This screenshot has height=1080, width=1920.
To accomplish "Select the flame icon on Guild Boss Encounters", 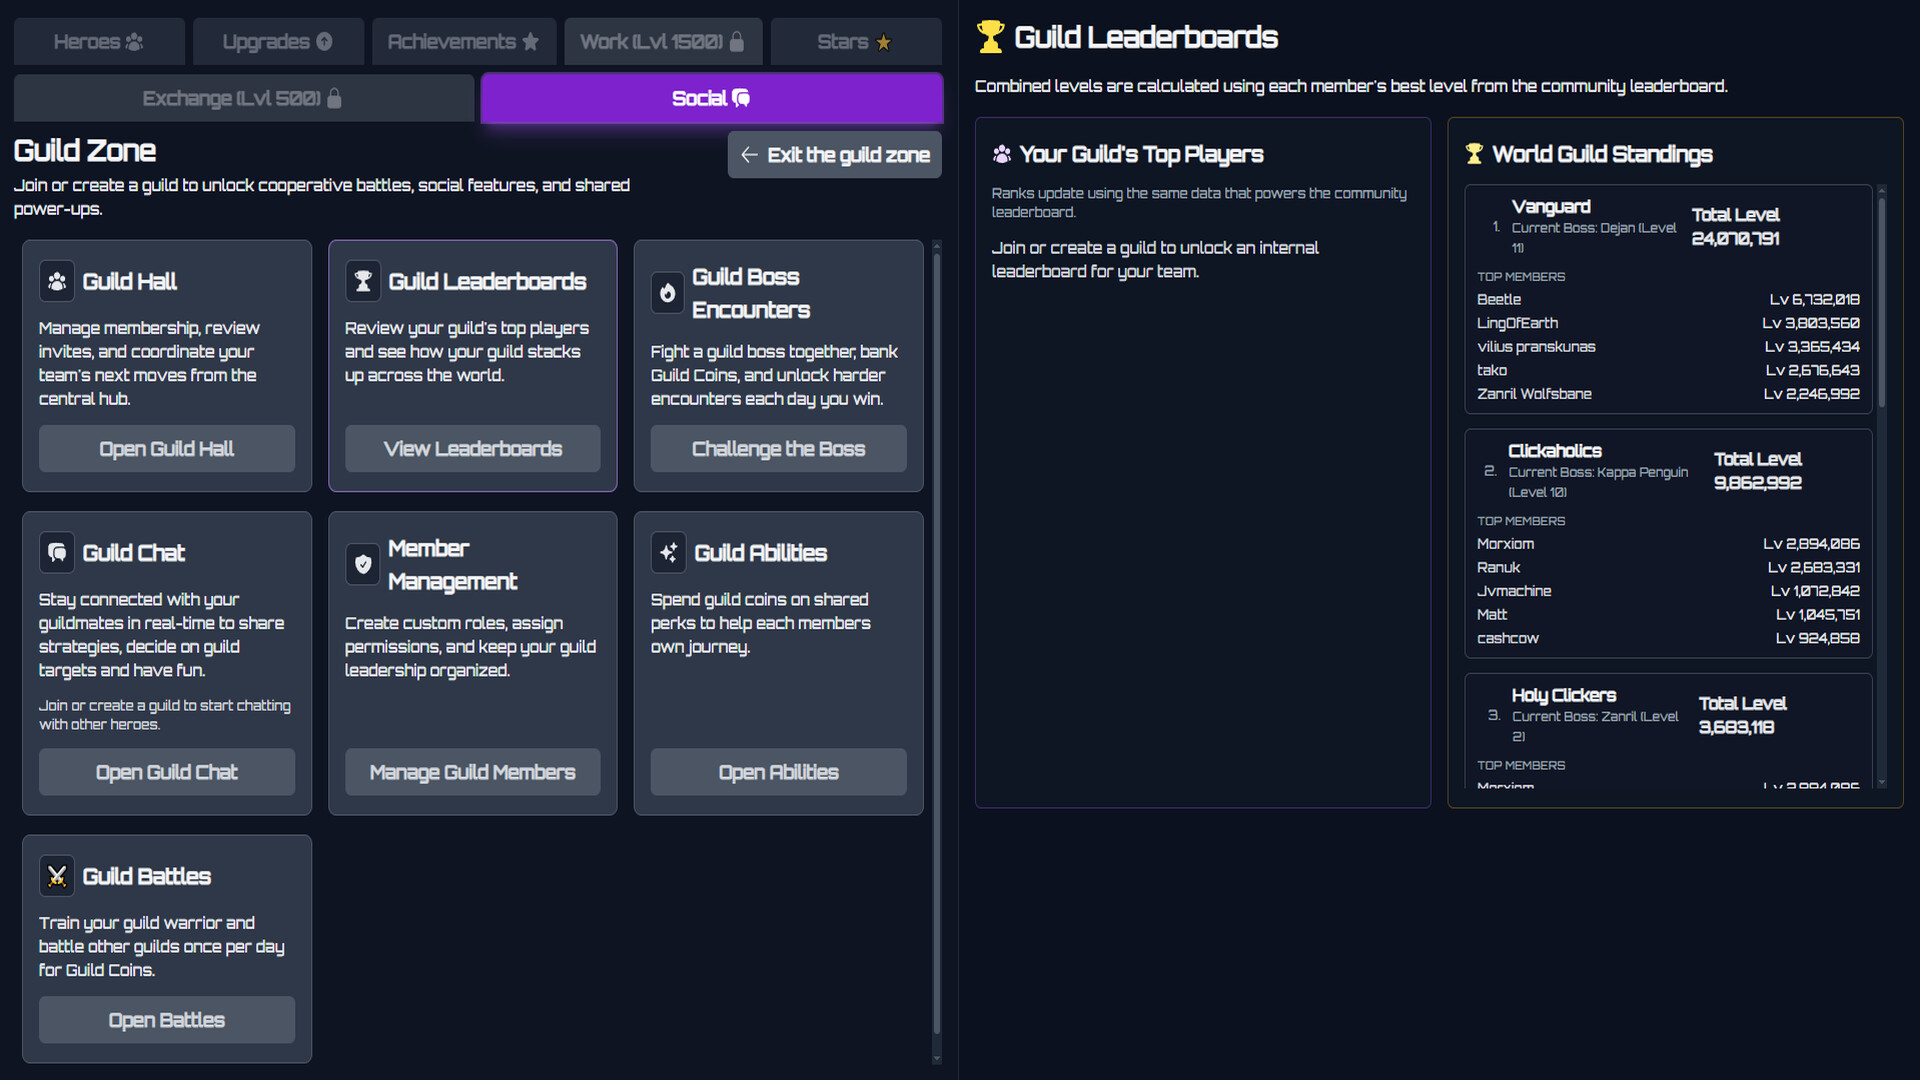I will pos(669,293).
